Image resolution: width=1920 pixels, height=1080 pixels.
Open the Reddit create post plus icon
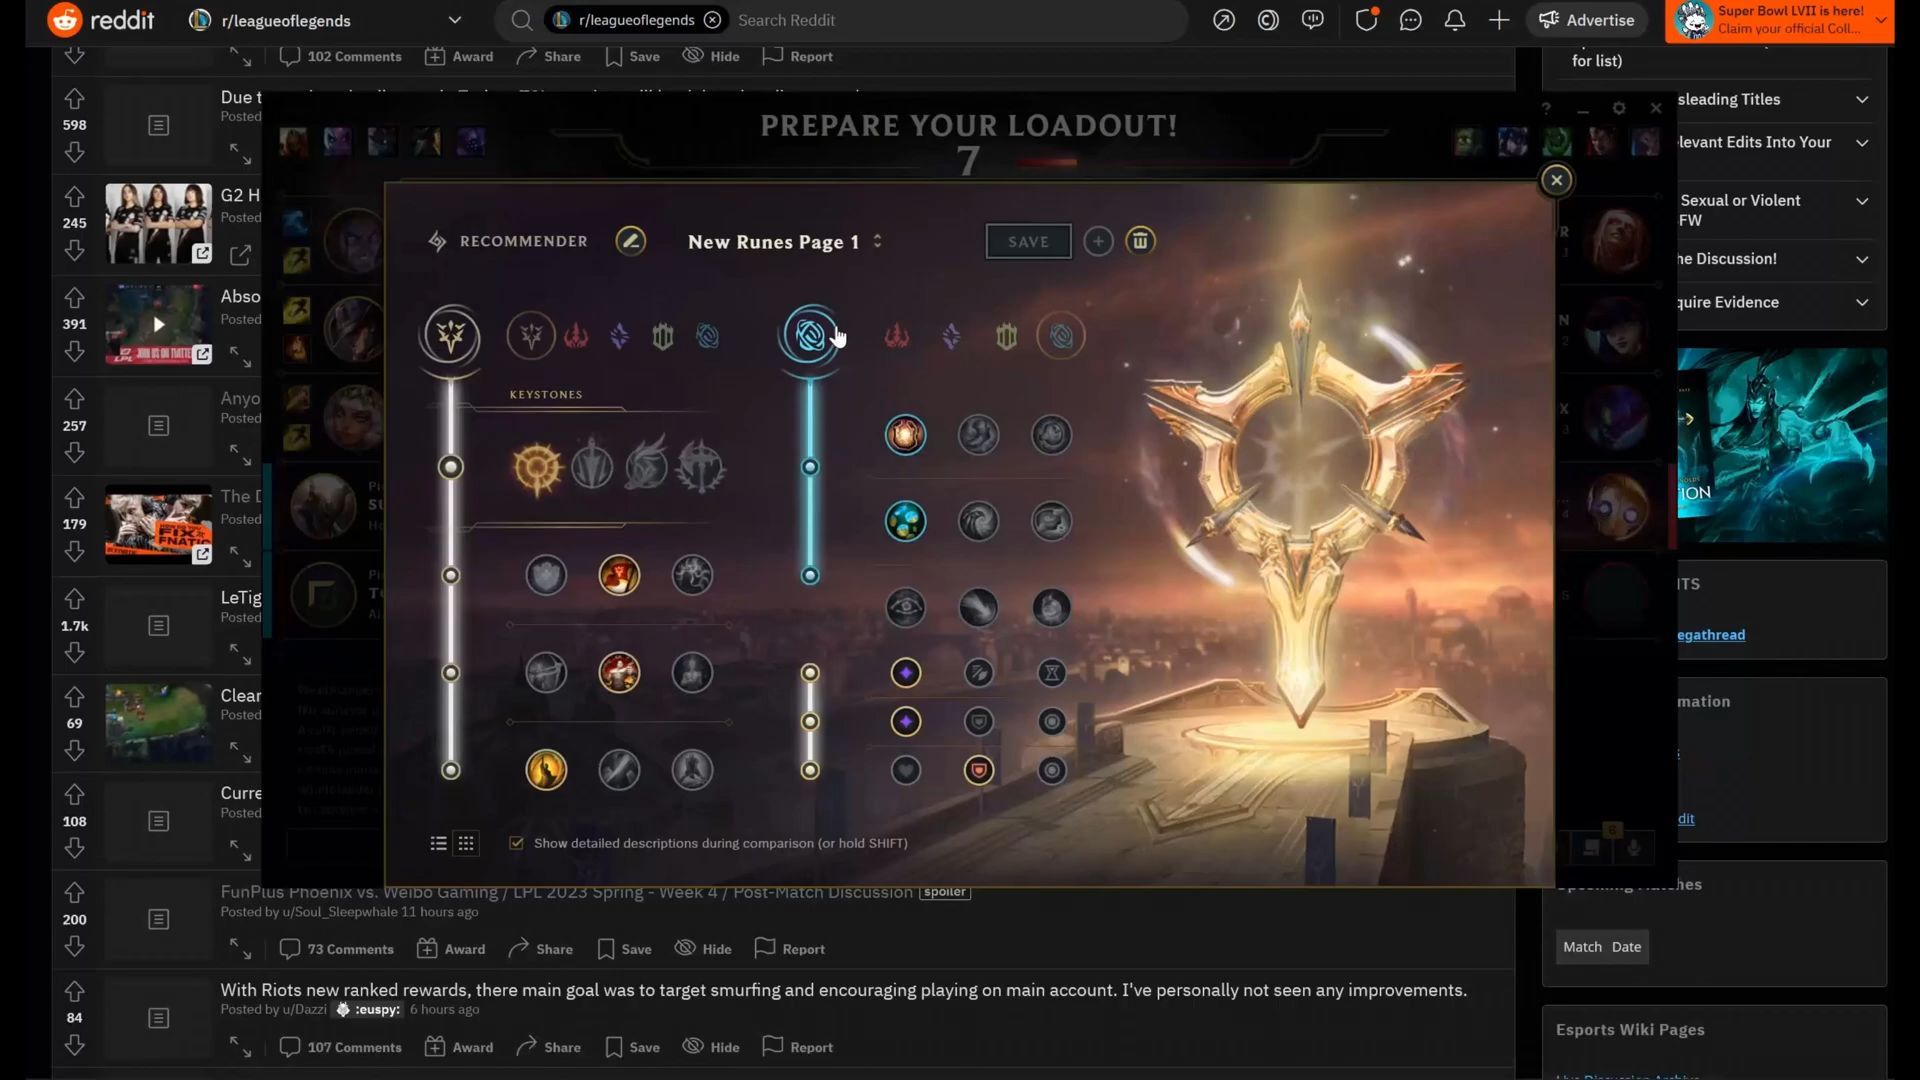[1499, 20]
